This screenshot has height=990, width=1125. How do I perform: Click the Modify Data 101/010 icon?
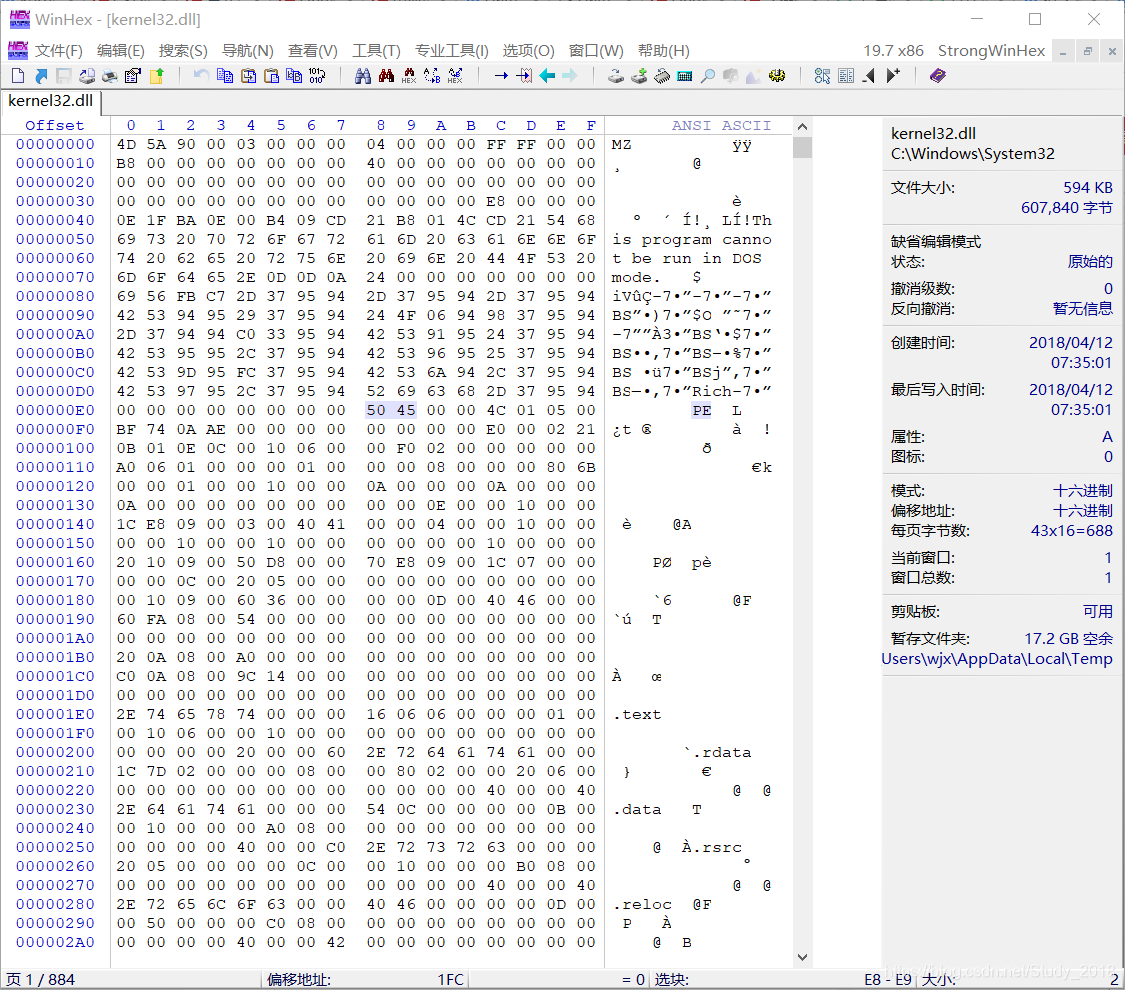(x=316, y=75)
